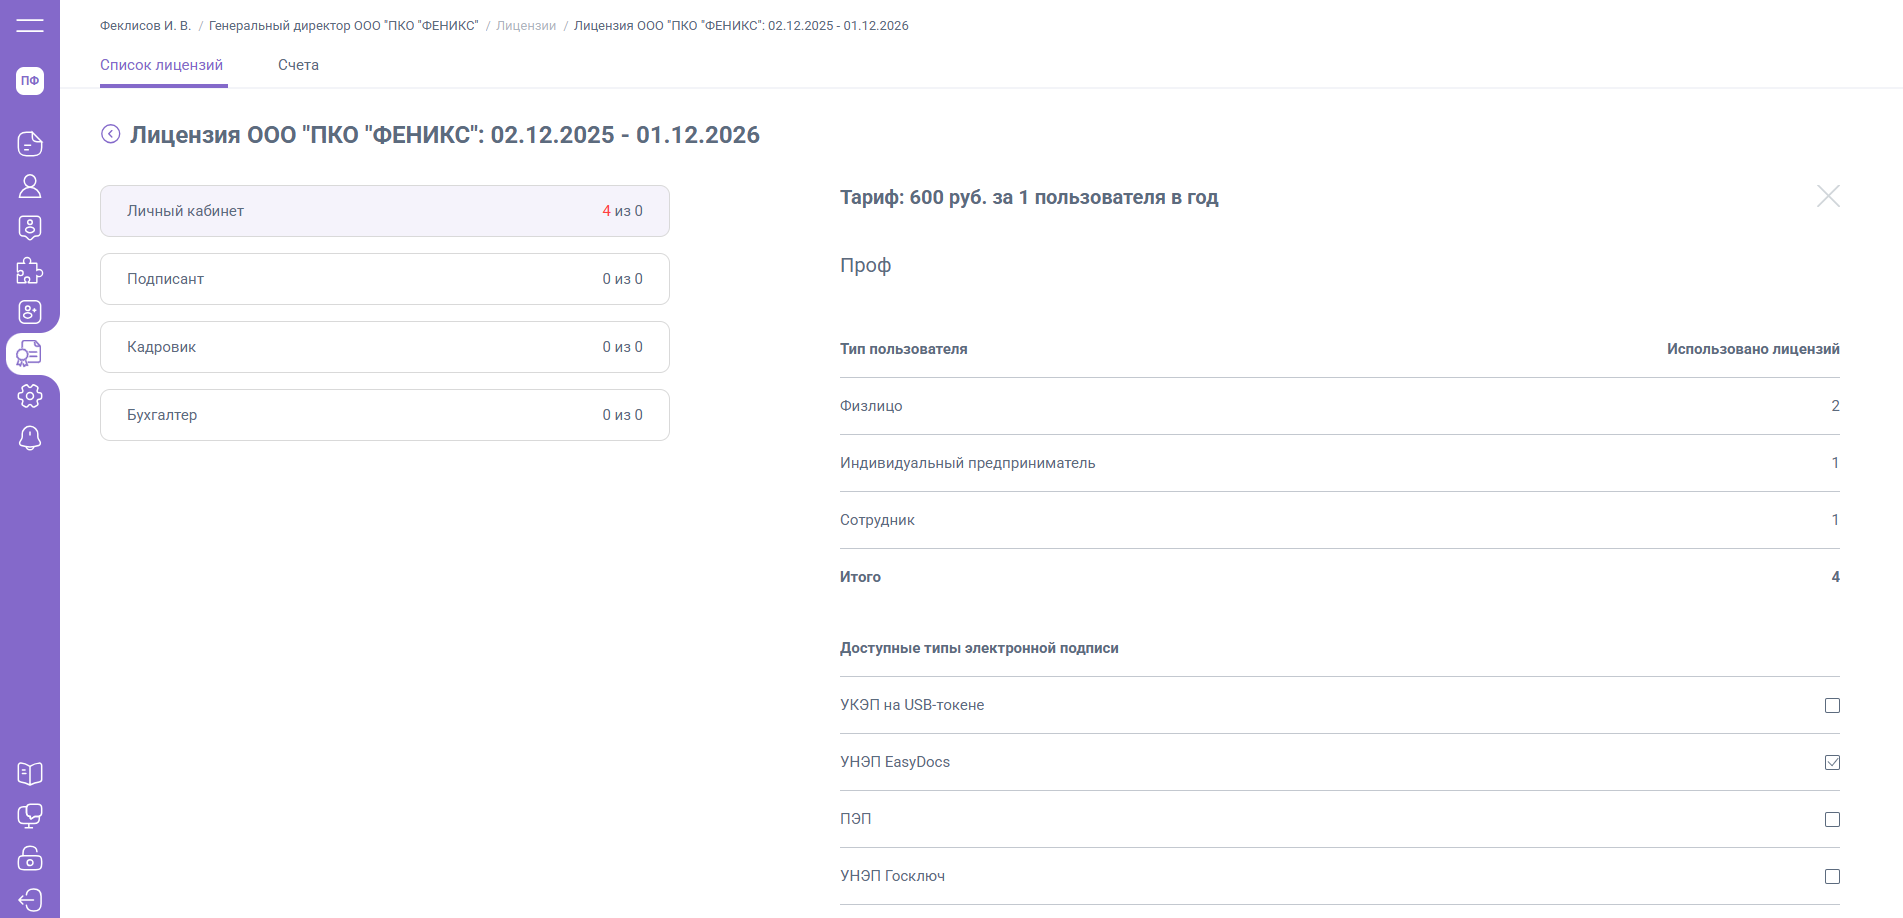The height and width of the screenshot is (918, 1903).
Task: Open the settings gear in sidebar
Action: [30, 396]
